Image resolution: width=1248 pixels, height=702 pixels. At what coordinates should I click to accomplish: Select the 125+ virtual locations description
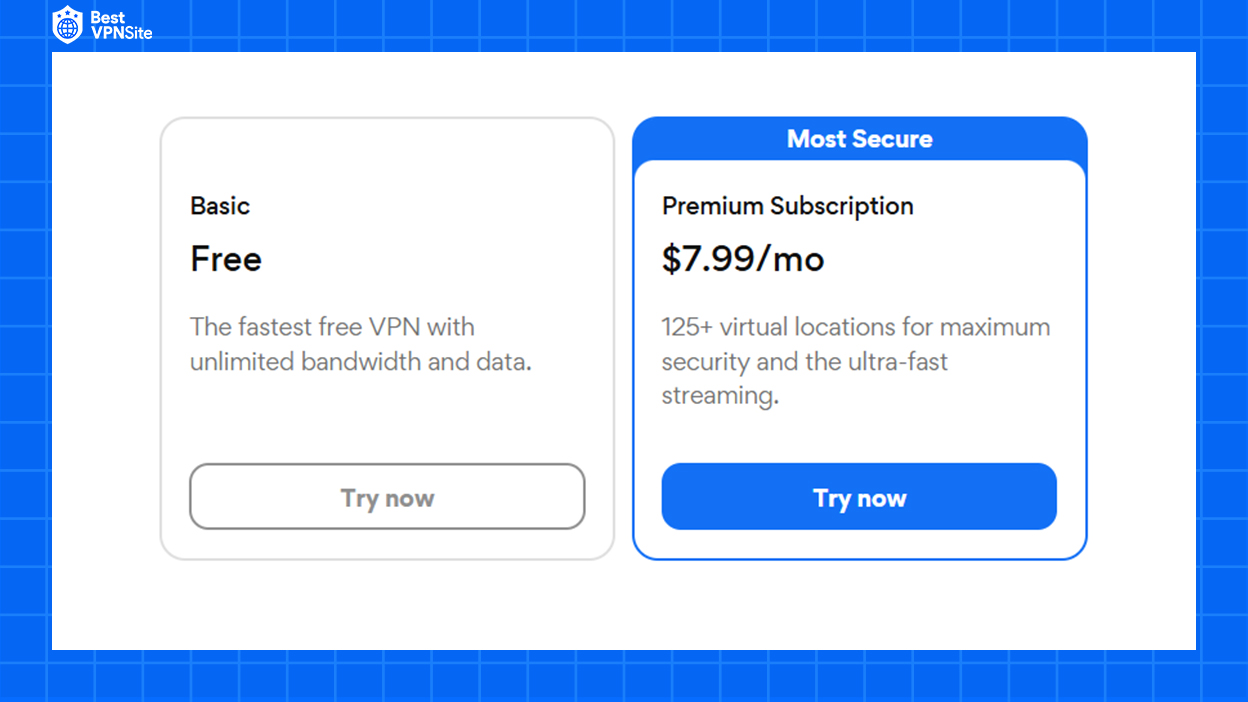point(856,361)
